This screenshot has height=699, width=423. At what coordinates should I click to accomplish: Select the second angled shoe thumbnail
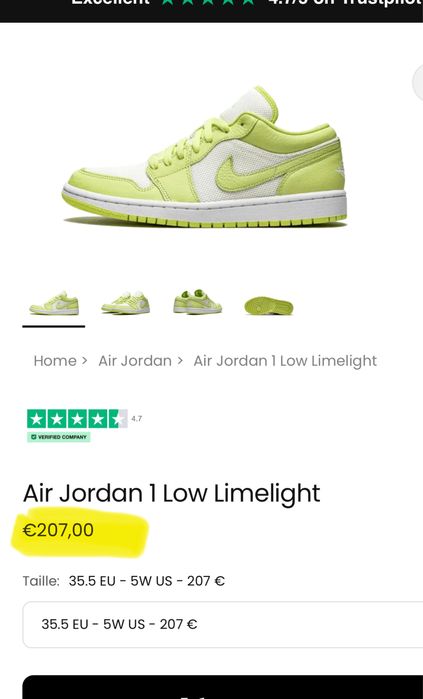[125, 304]
